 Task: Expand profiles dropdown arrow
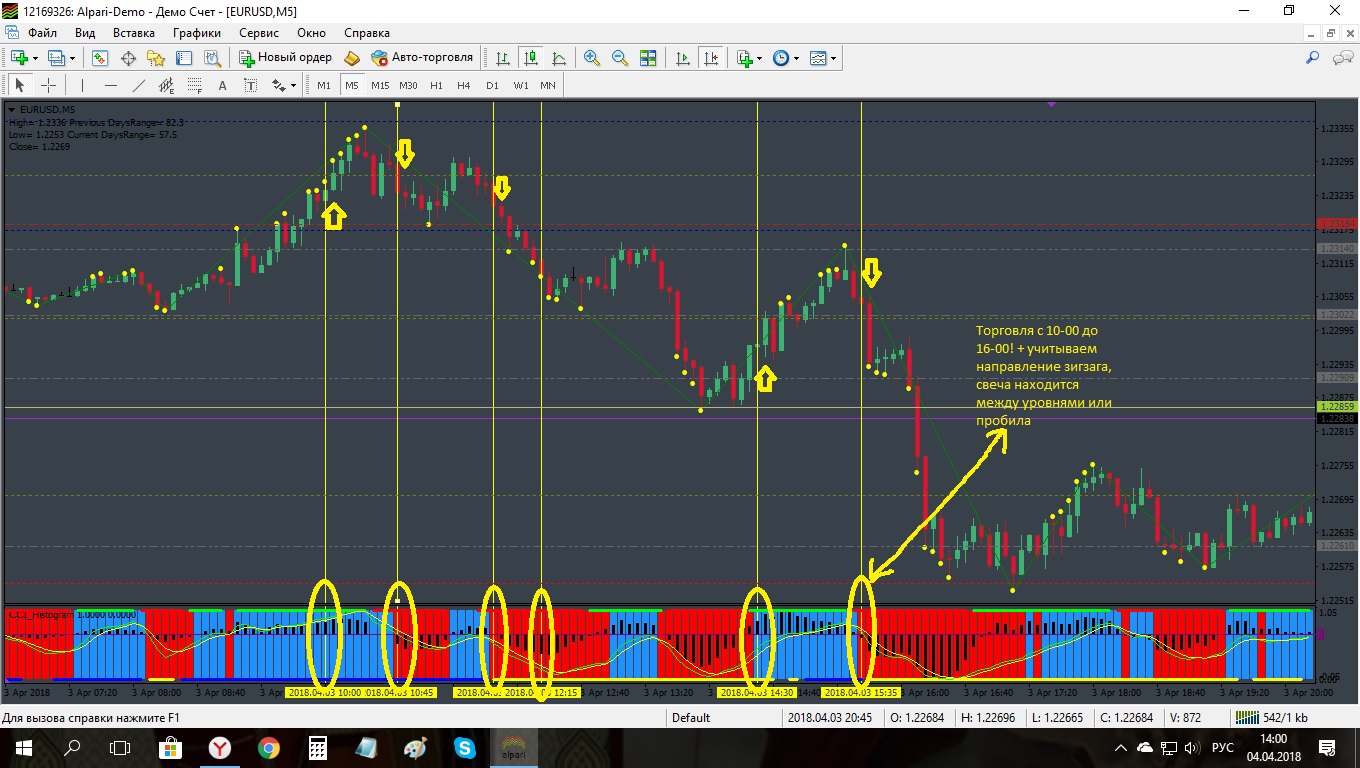pos(72,58)
